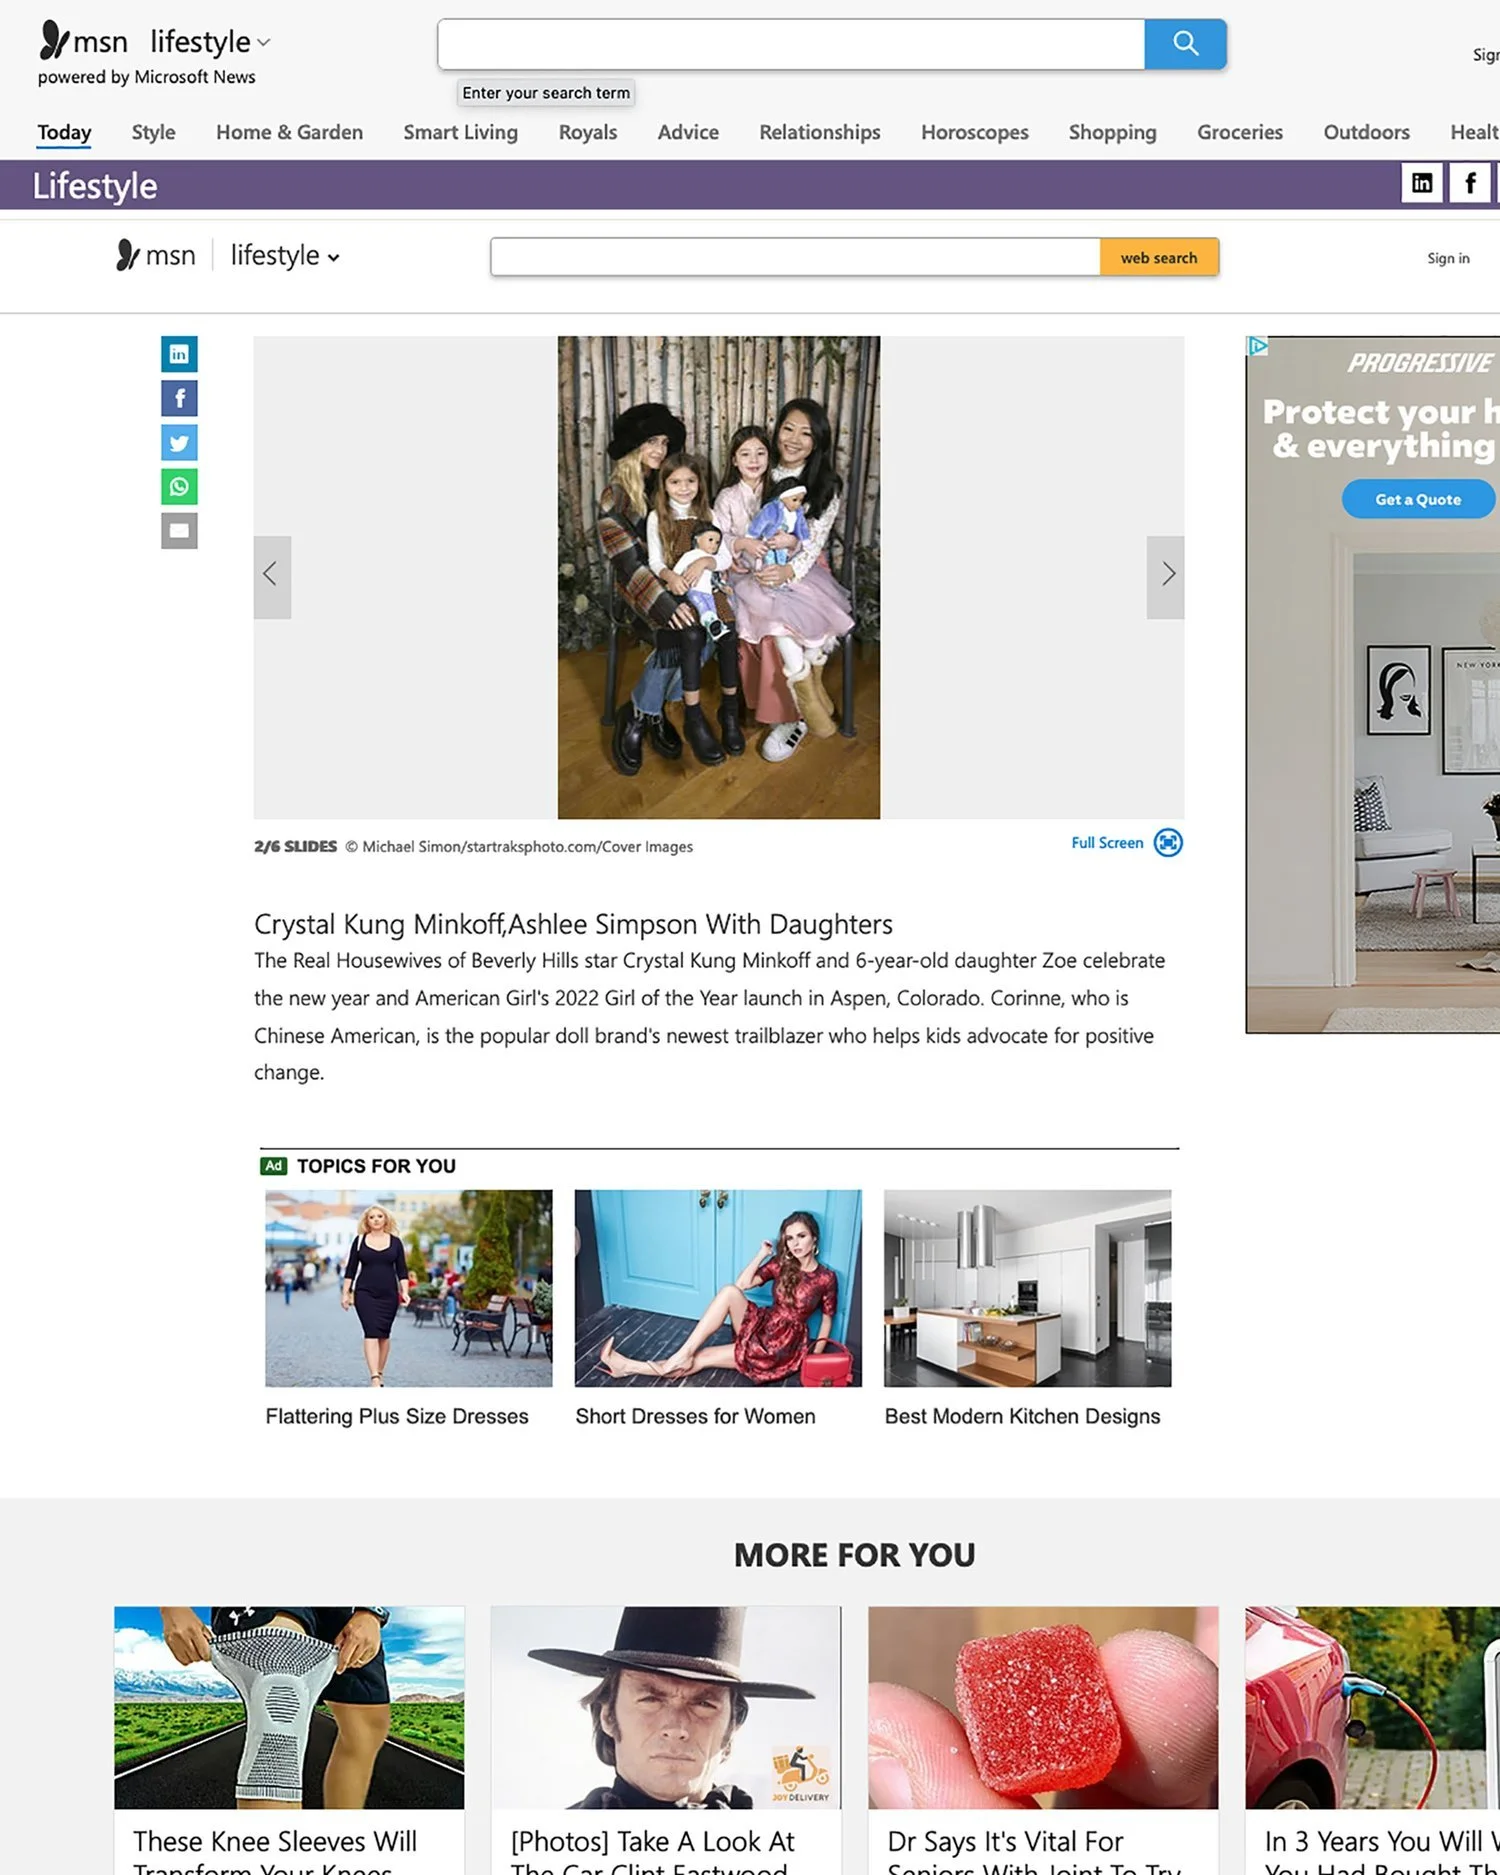Go to previous slide arrow
1500x1875 pixels.
pyautogui.click(x=272, y=577)
